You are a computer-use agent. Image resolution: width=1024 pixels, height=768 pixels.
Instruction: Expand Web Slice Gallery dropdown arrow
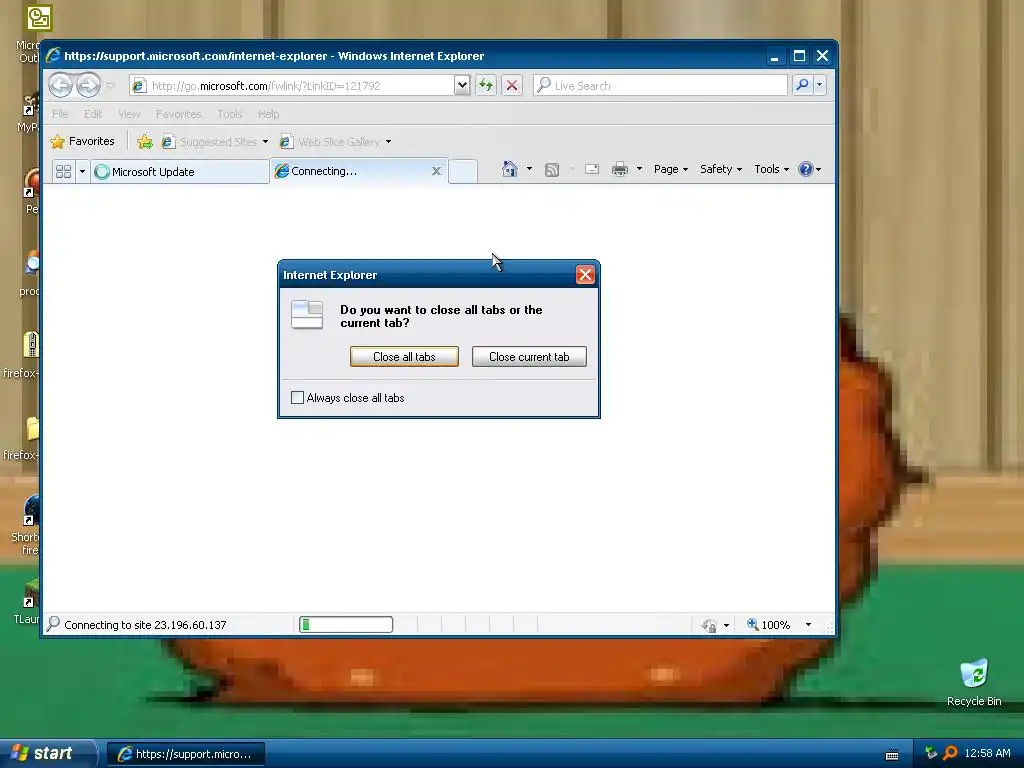(x=389, y=142)
